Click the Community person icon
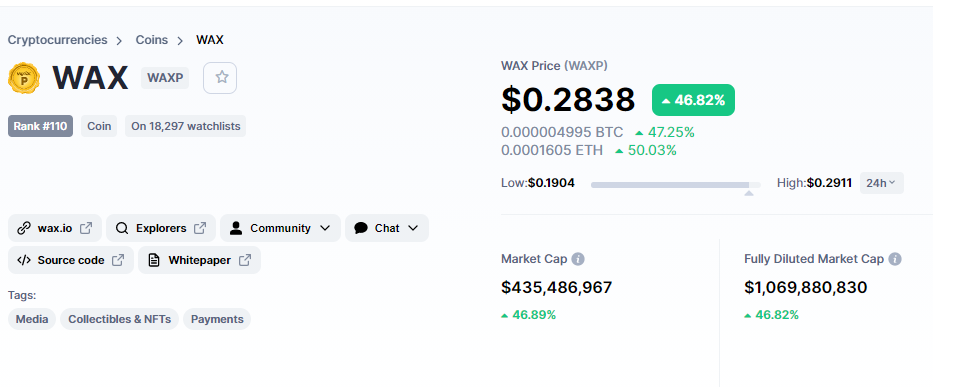 (235, 228)
